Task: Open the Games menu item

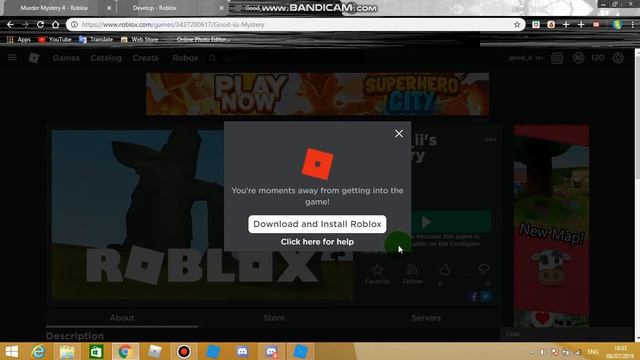Action: tap(66, 58)
